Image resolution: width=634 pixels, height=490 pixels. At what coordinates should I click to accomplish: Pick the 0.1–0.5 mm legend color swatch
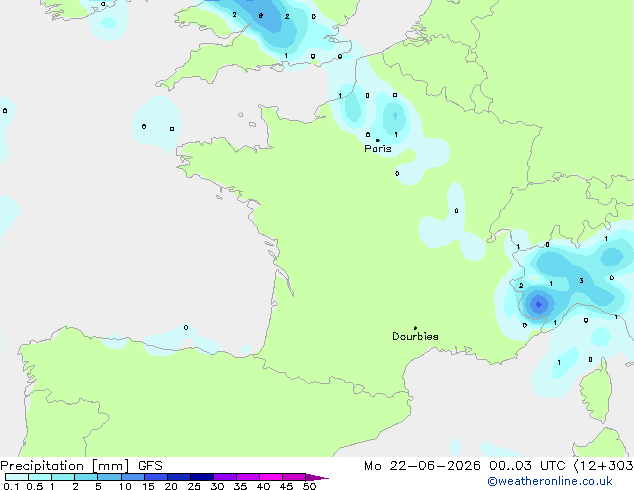[17, 477]
